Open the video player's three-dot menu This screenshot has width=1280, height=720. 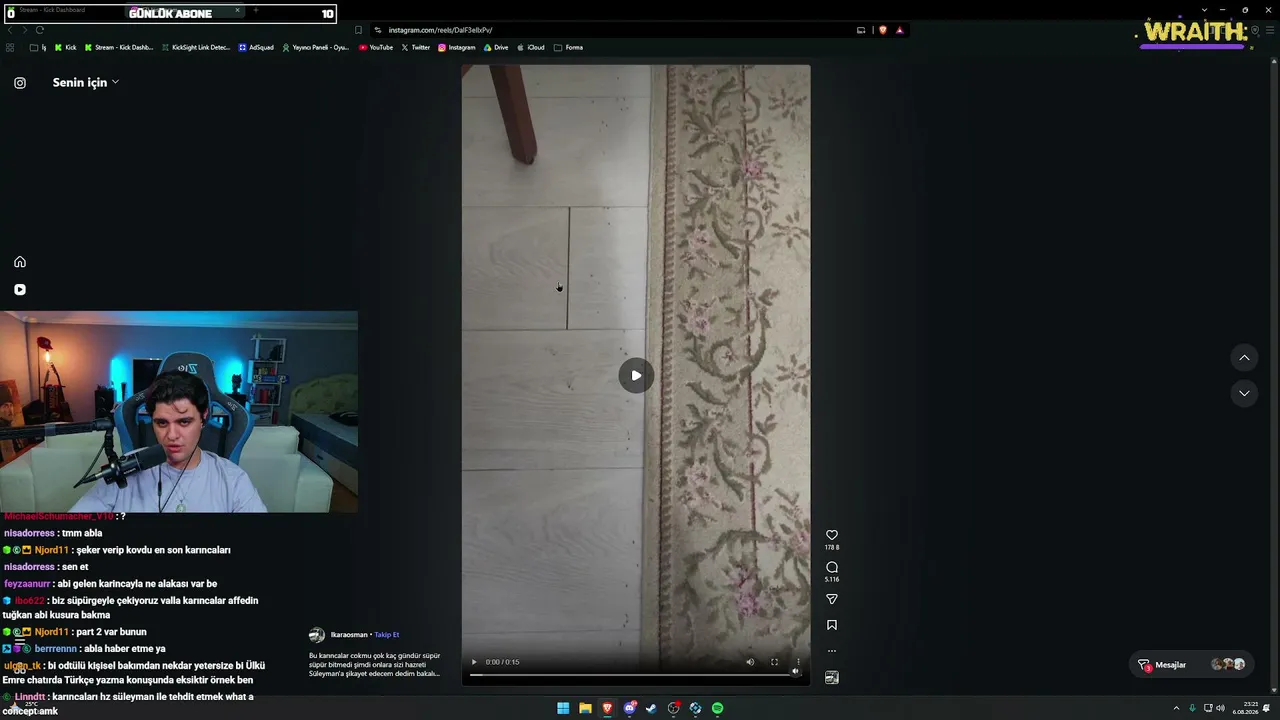click(798, 662)
